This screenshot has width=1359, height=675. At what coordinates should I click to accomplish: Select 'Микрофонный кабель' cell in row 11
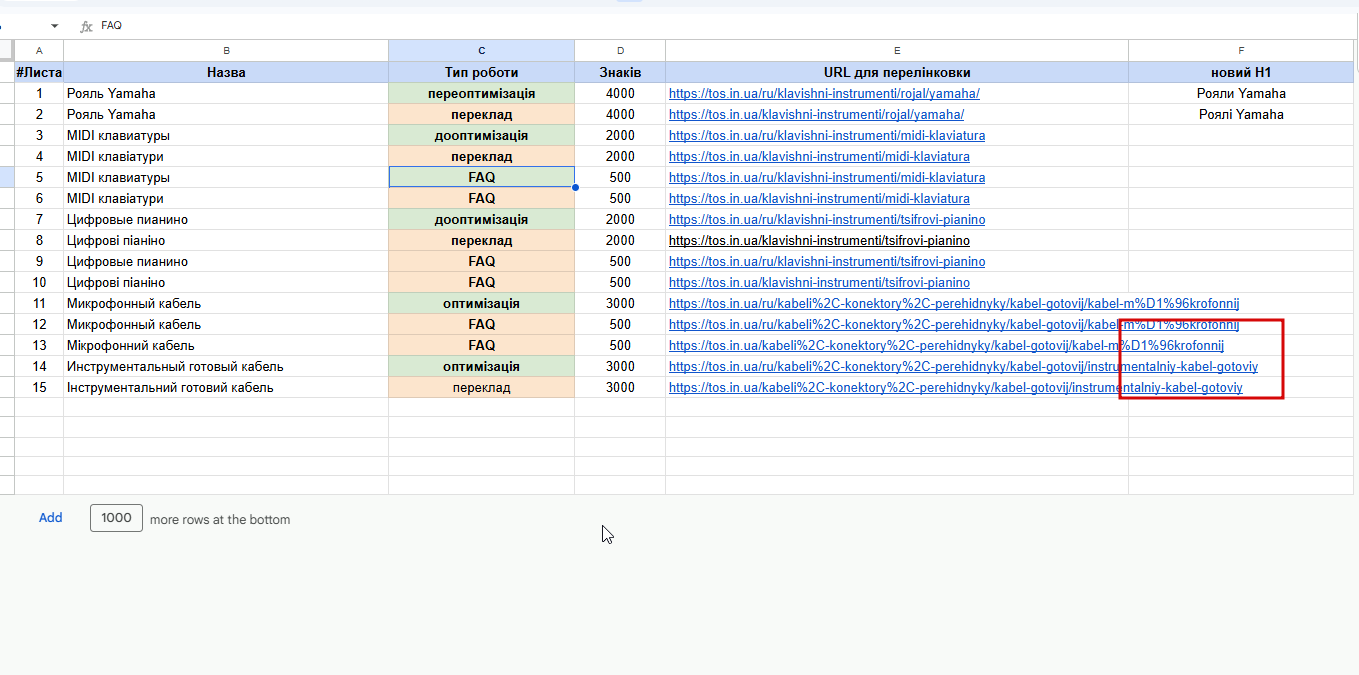tap(226, 304)
